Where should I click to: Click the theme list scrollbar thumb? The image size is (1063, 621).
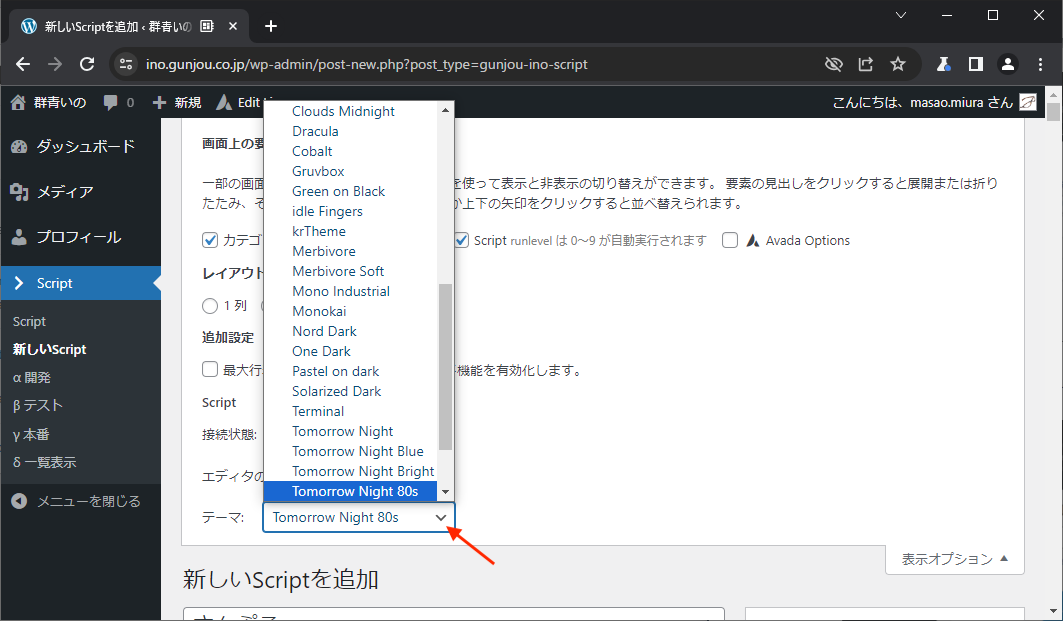446,365
